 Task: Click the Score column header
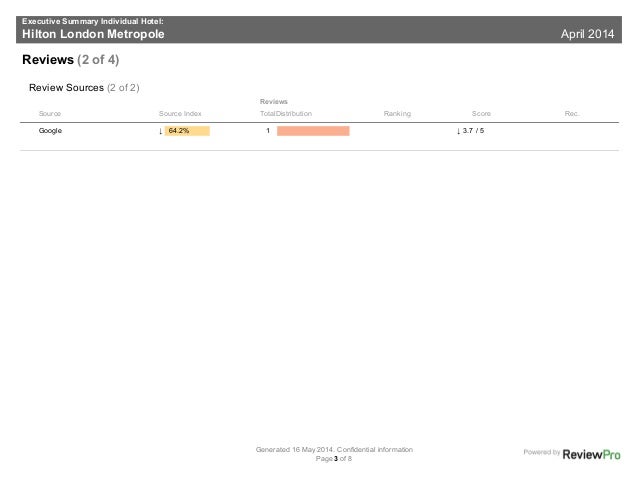pos(481,114)
